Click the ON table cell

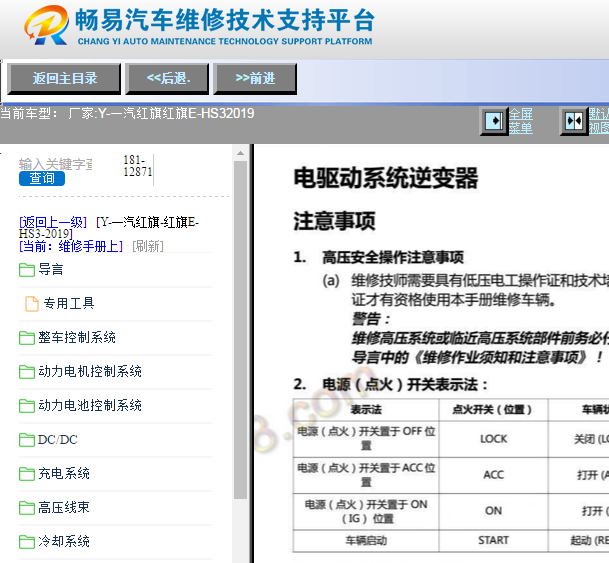click(x=493, y=511)
